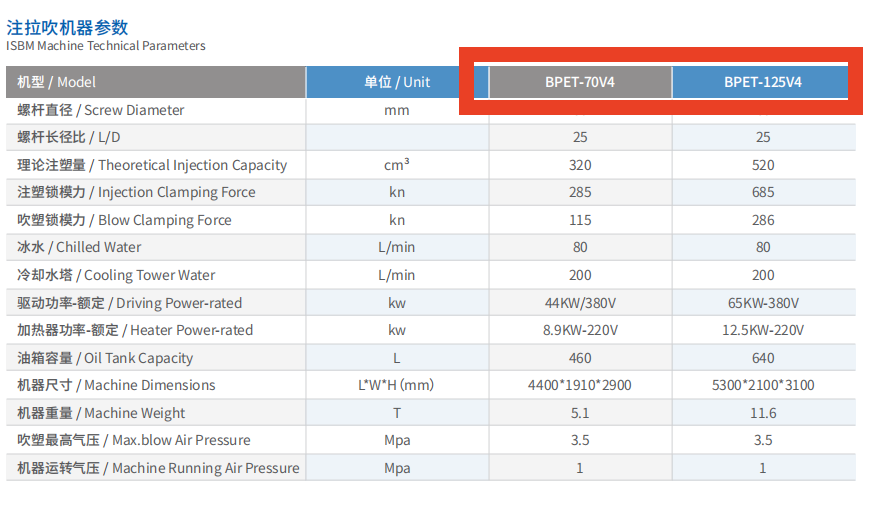Click the injection capacity value 320
882x510 pixels.
coord(580,165)
